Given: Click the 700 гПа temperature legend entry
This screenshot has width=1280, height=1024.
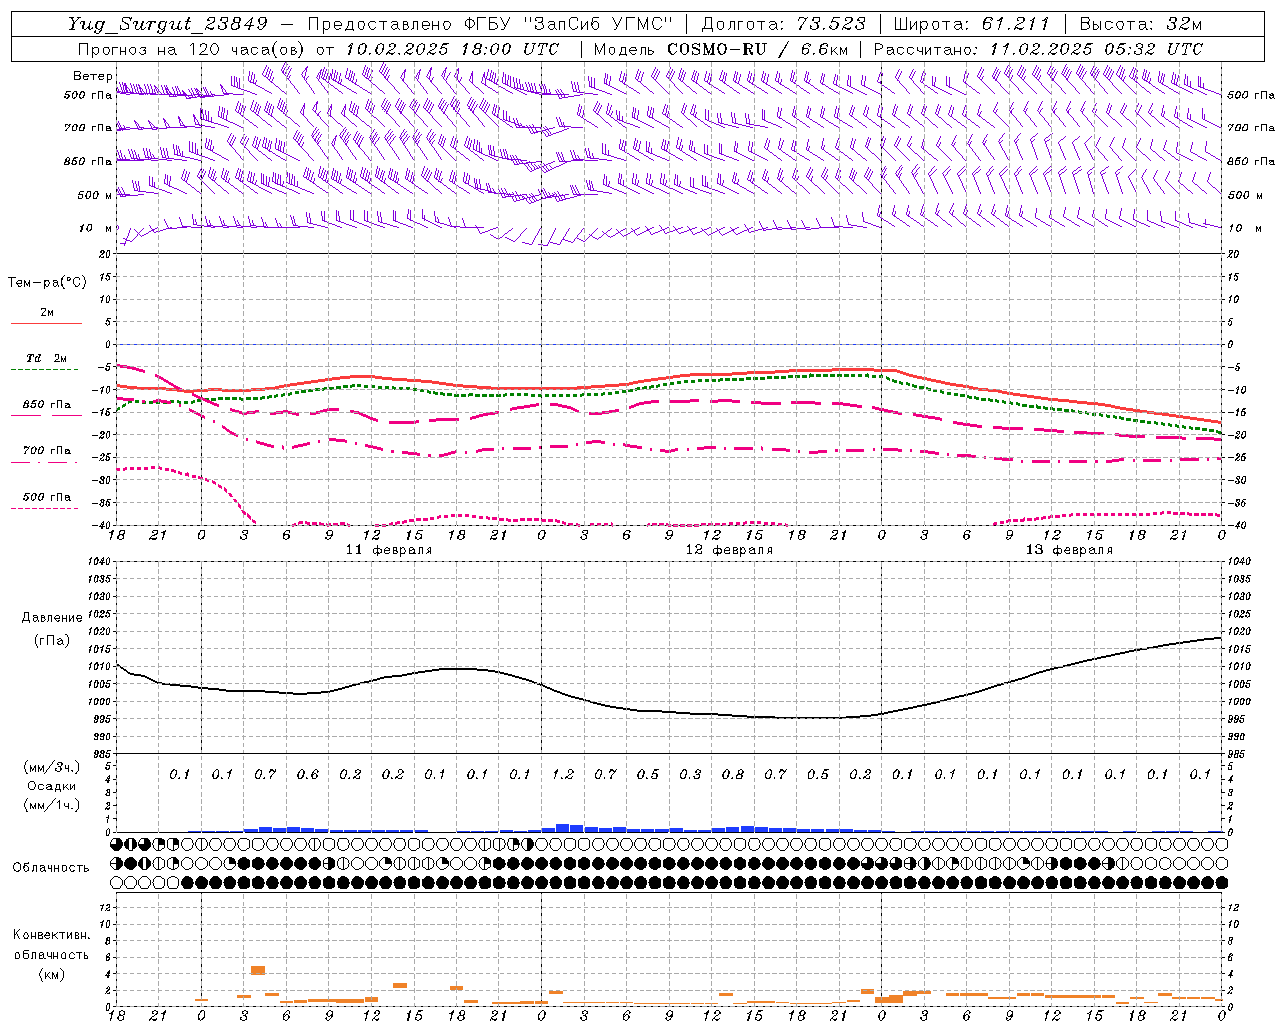Looking at the screenshot, I should (x=46, y=451).
